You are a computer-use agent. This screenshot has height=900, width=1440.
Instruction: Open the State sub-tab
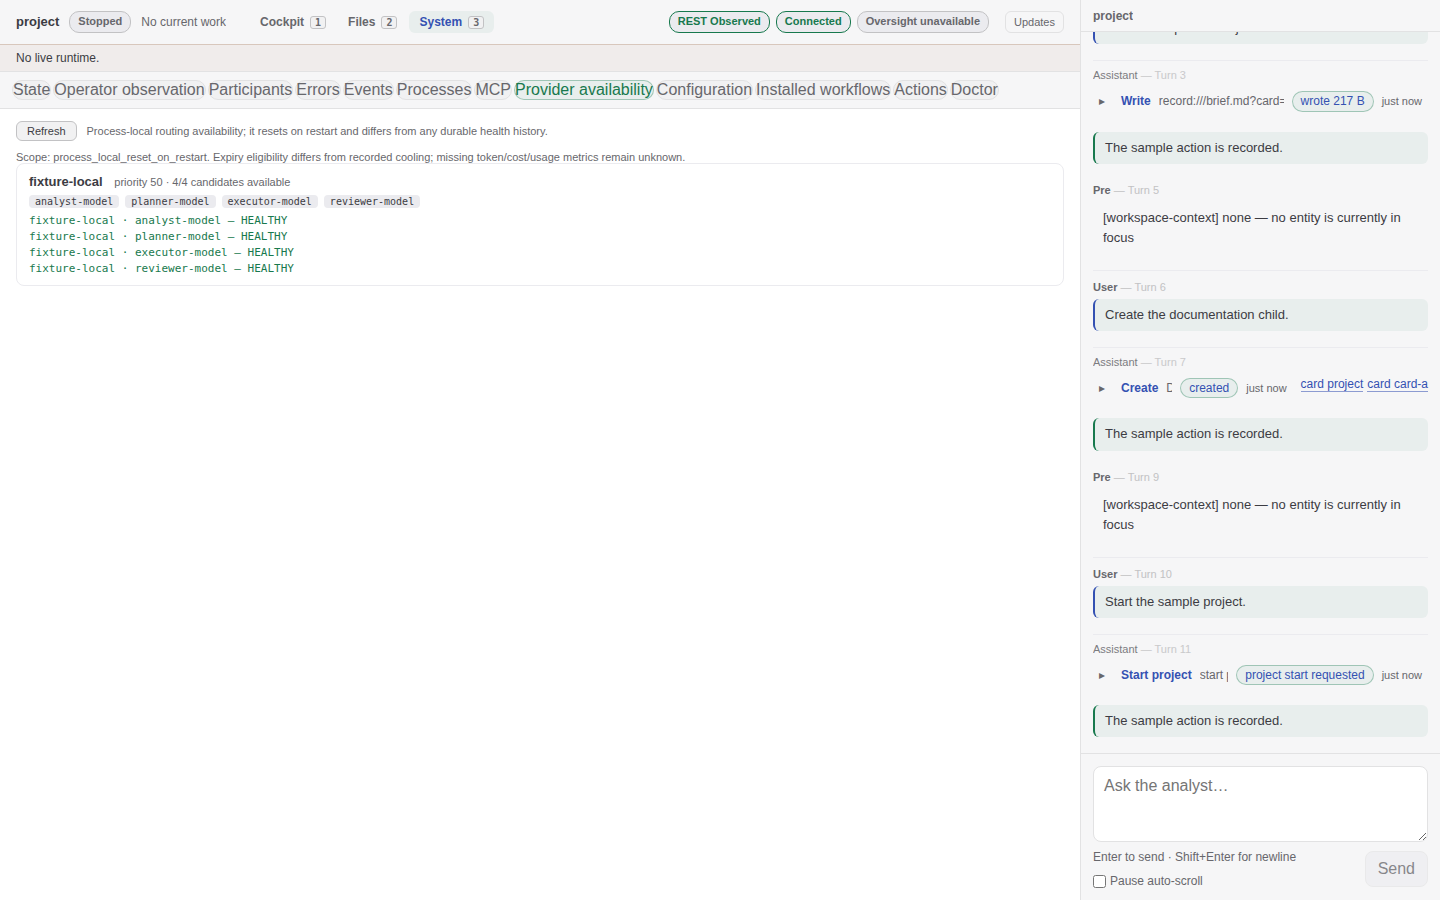[31, 90]
